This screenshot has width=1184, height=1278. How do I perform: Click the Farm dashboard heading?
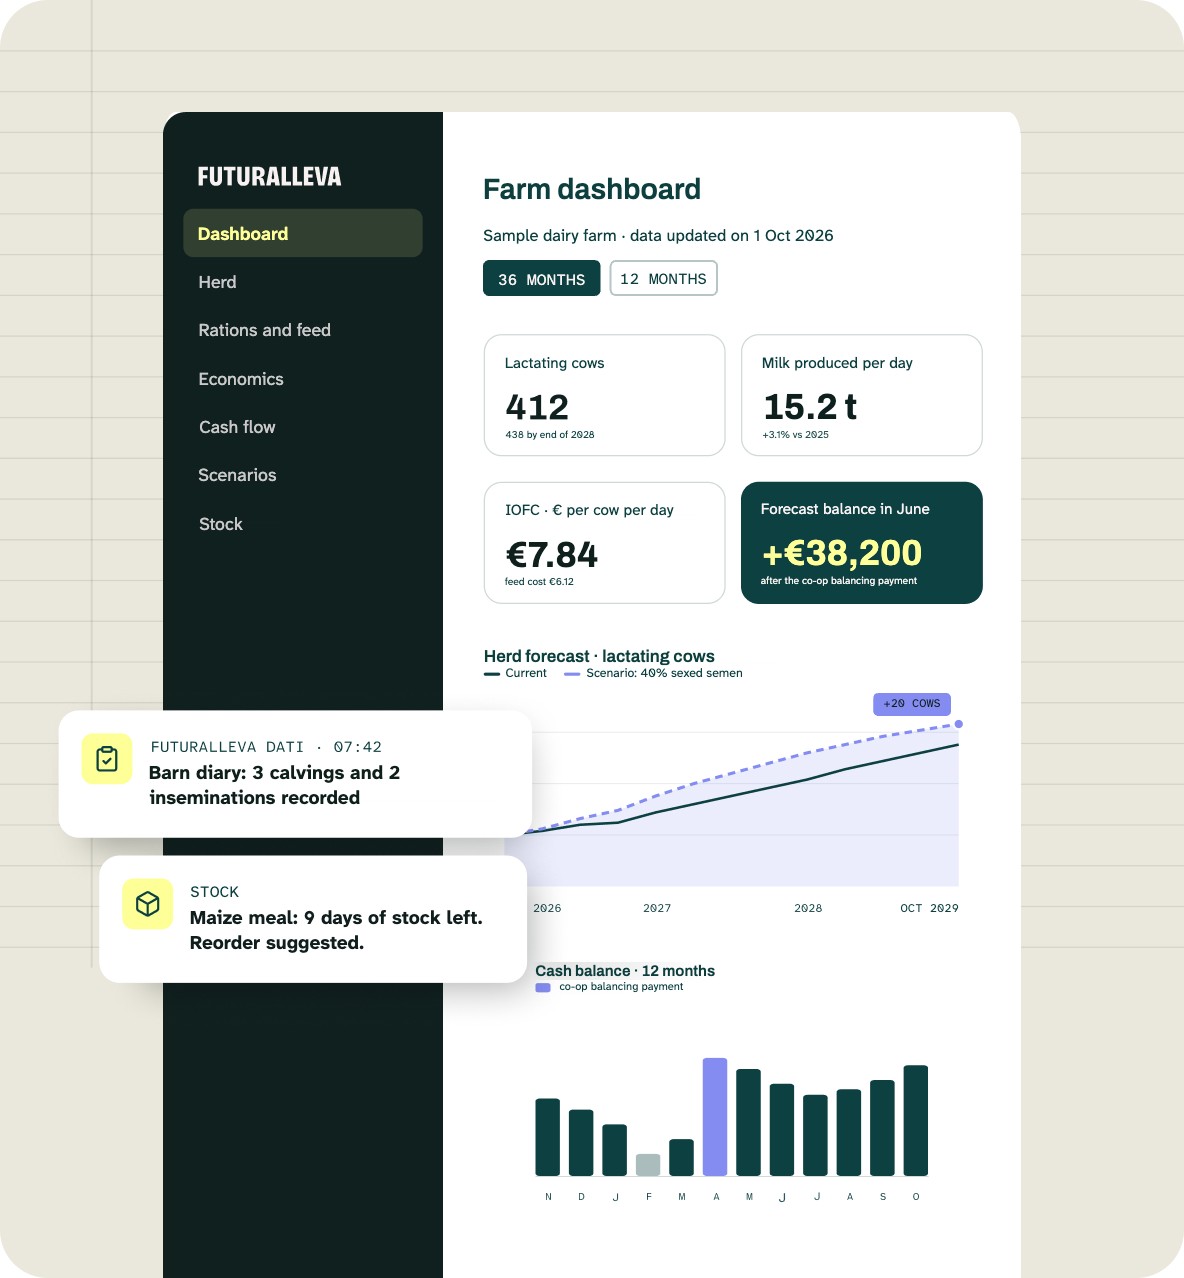(592, 189)
